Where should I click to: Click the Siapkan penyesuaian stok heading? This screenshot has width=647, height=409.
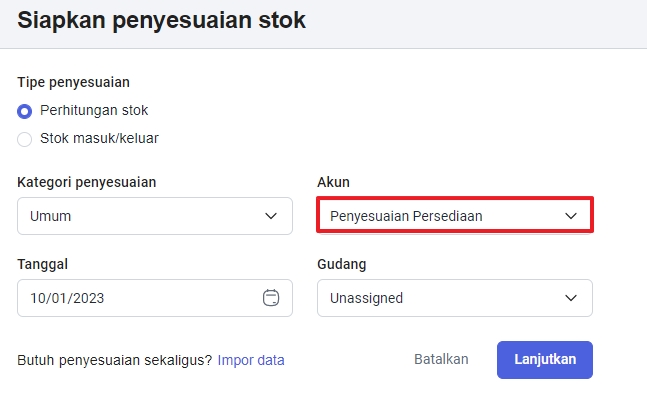pyautogui.click(x=162, y=19)
